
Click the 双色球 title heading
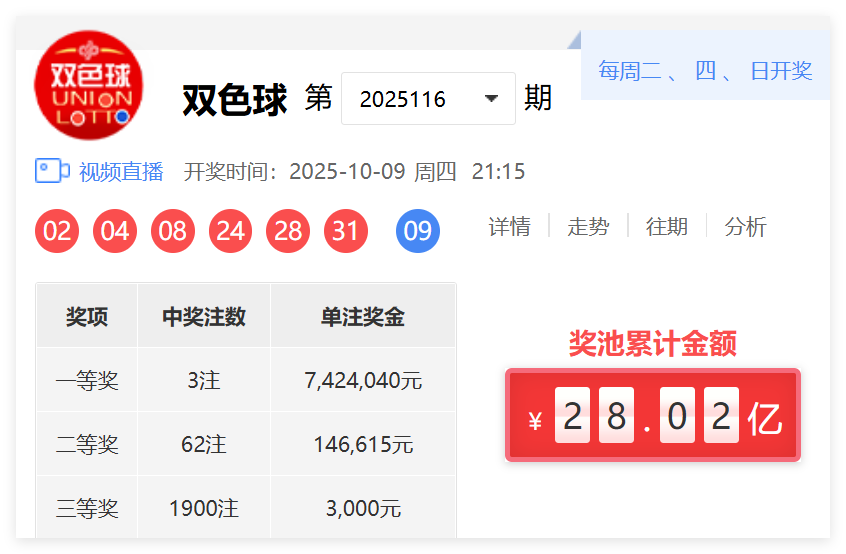pos(235,100)
